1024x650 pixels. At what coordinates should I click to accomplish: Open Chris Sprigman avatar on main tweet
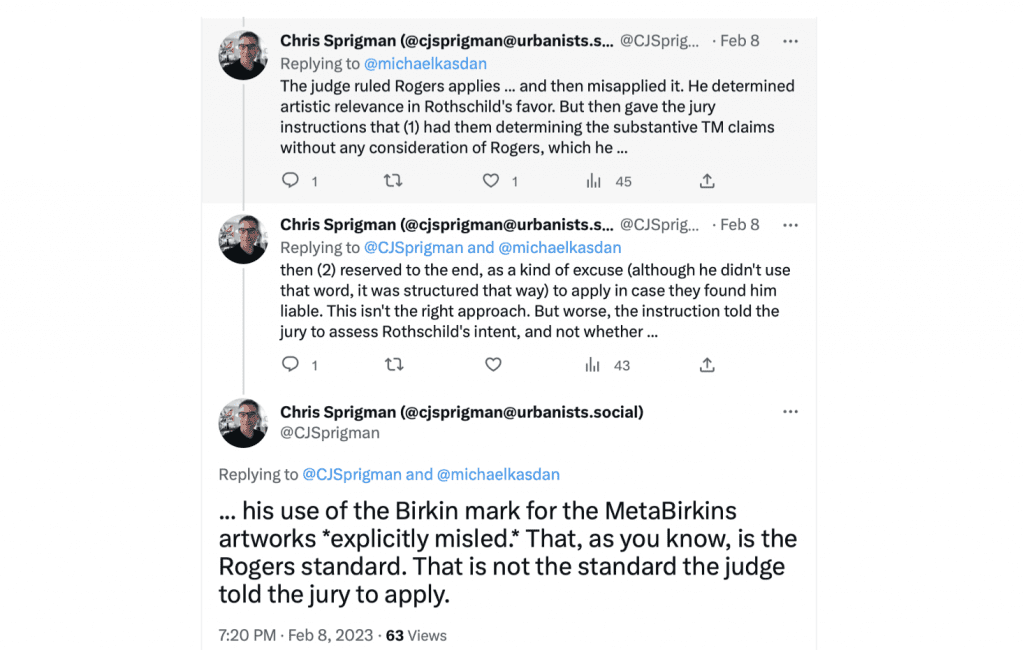(243, 423)
